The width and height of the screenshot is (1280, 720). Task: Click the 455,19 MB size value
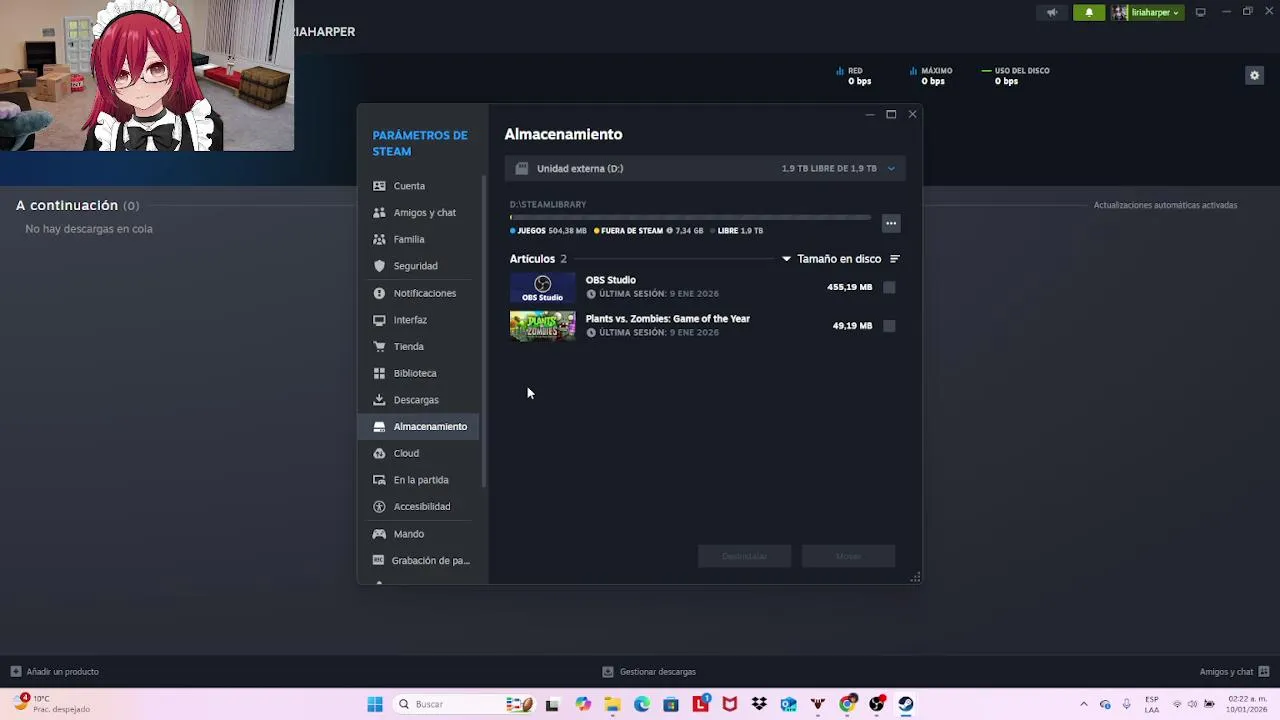coord(850,287)
